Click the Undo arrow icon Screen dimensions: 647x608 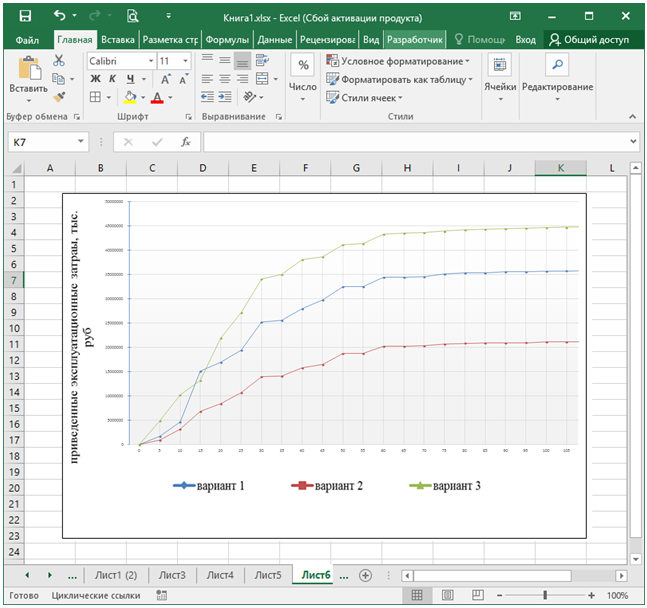(x=60, y=16)
